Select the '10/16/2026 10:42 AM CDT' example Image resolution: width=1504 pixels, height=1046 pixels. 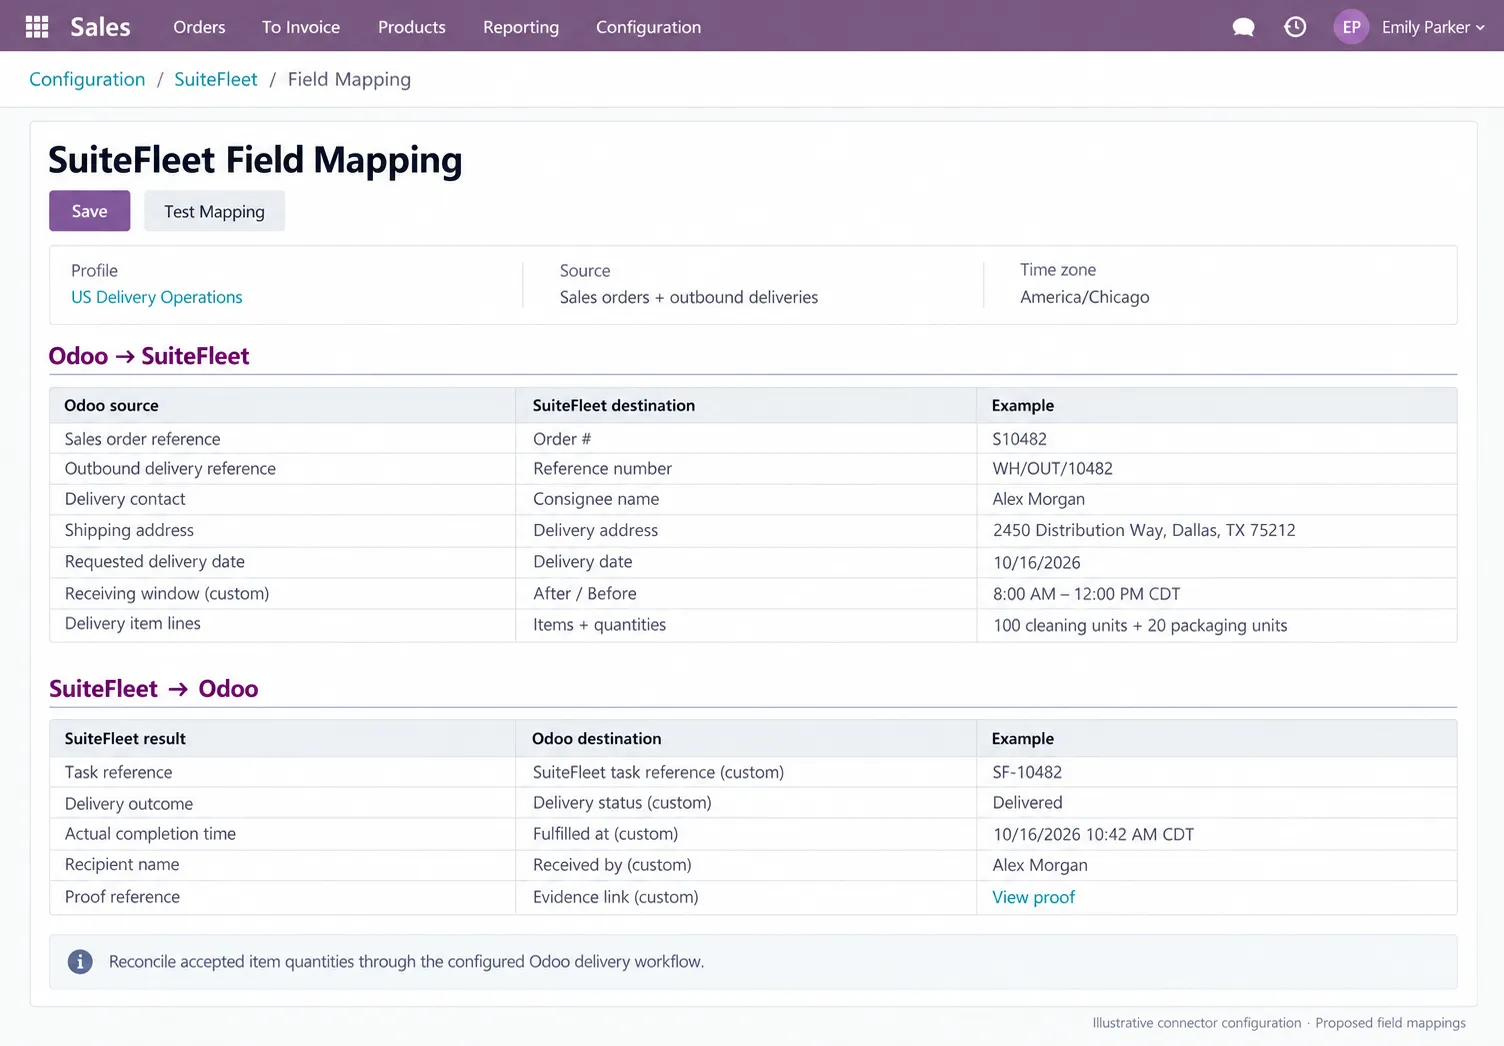coord(1093,835)
